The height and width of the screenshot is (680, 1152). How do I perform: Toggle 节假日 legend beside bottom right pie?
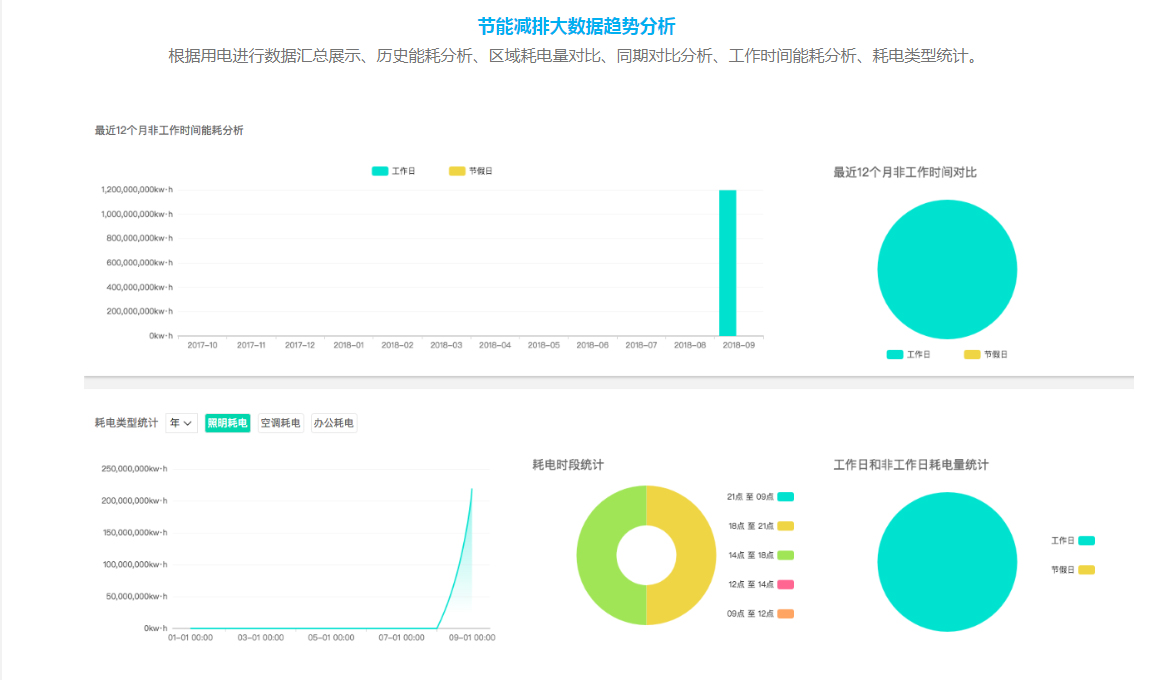[x=1073, y=570]
